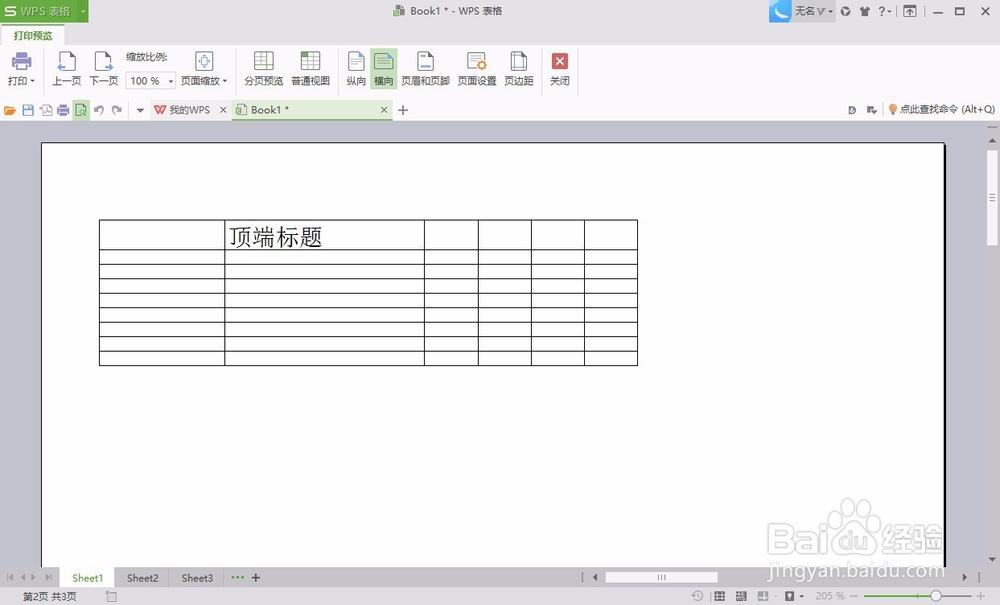1000x605 pixels.
Task: Go to next page (下一页)
Action: coord(103,68)
